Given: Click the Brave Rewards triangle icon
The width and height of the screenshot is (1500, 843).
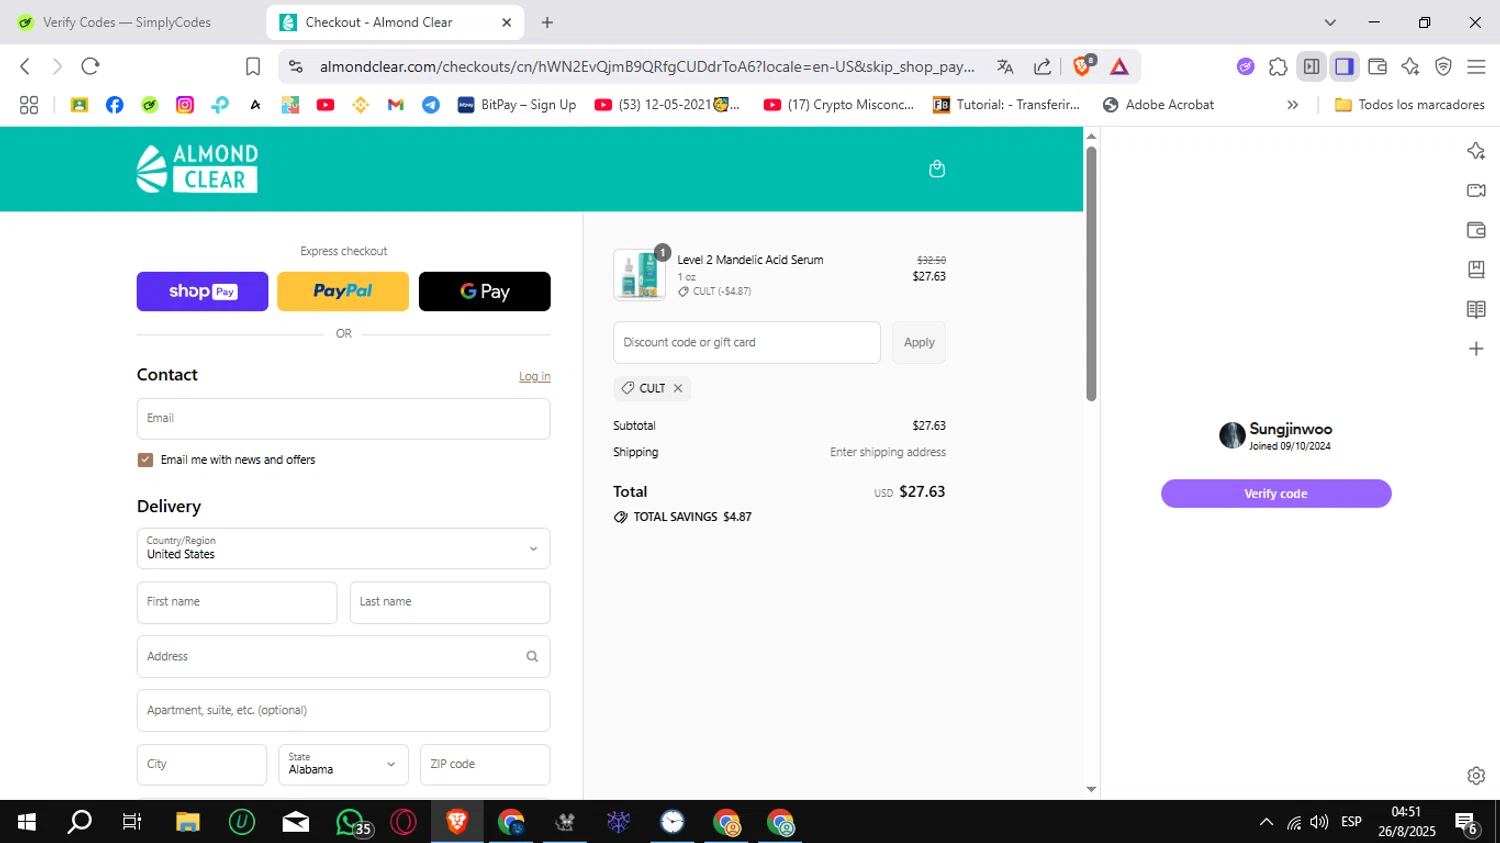Looking at the screenshot, I should click(1119, 67).
